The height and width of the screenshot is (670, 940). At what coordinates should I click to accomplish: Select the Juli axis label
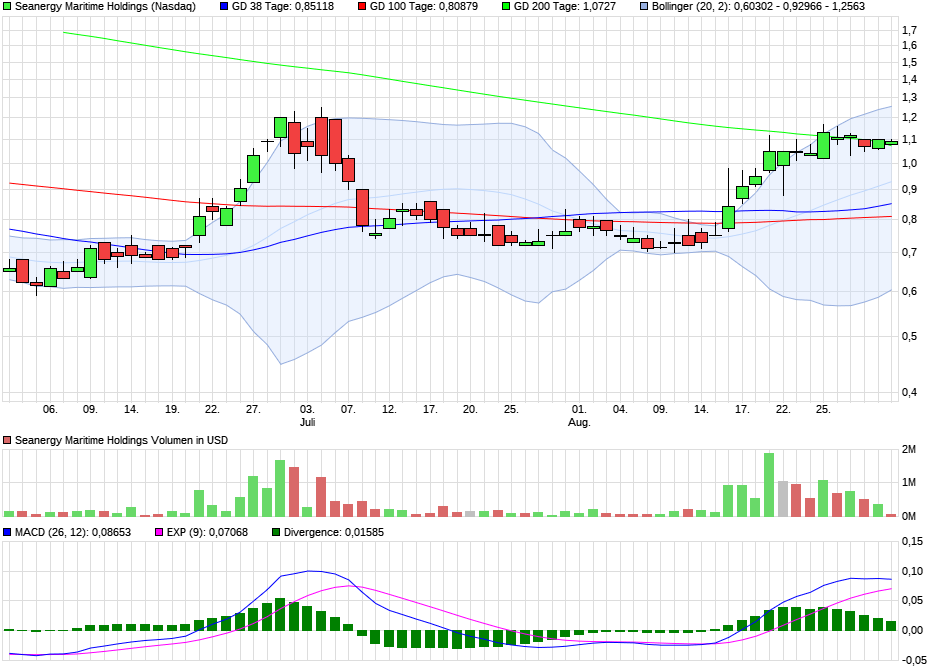[x=307, y=422]
